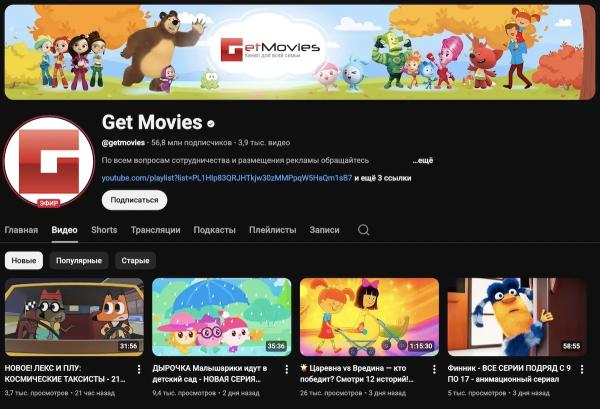Click the Подписаться subscribe button
The image size is (600, 409).
134,200
